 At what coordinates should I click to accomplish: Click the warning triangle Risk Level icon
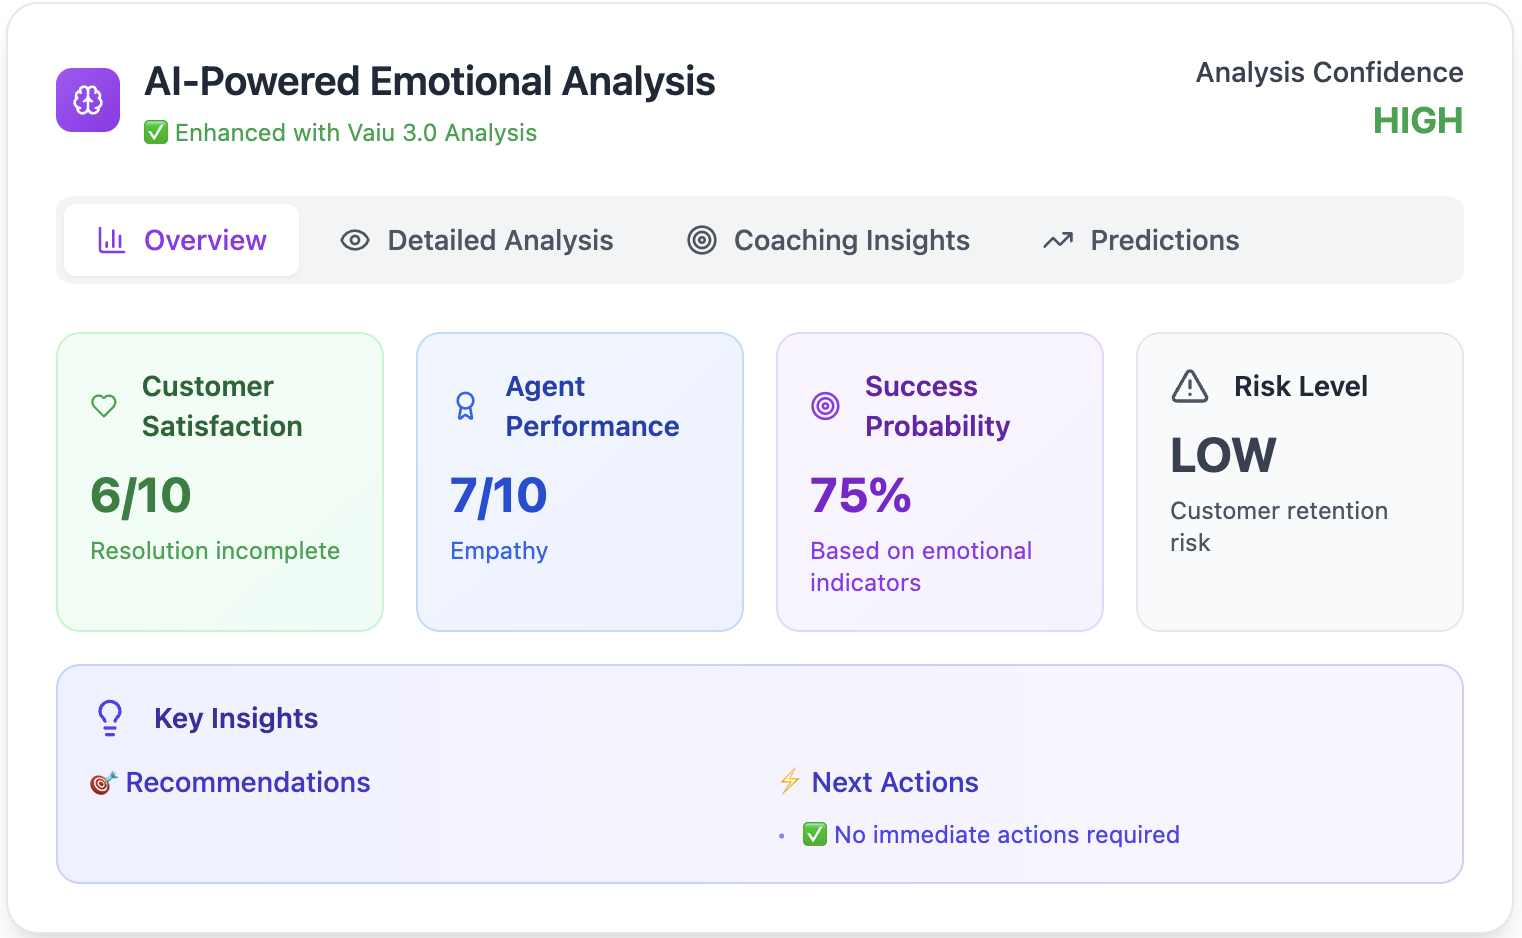click(x=1190, y=386)
